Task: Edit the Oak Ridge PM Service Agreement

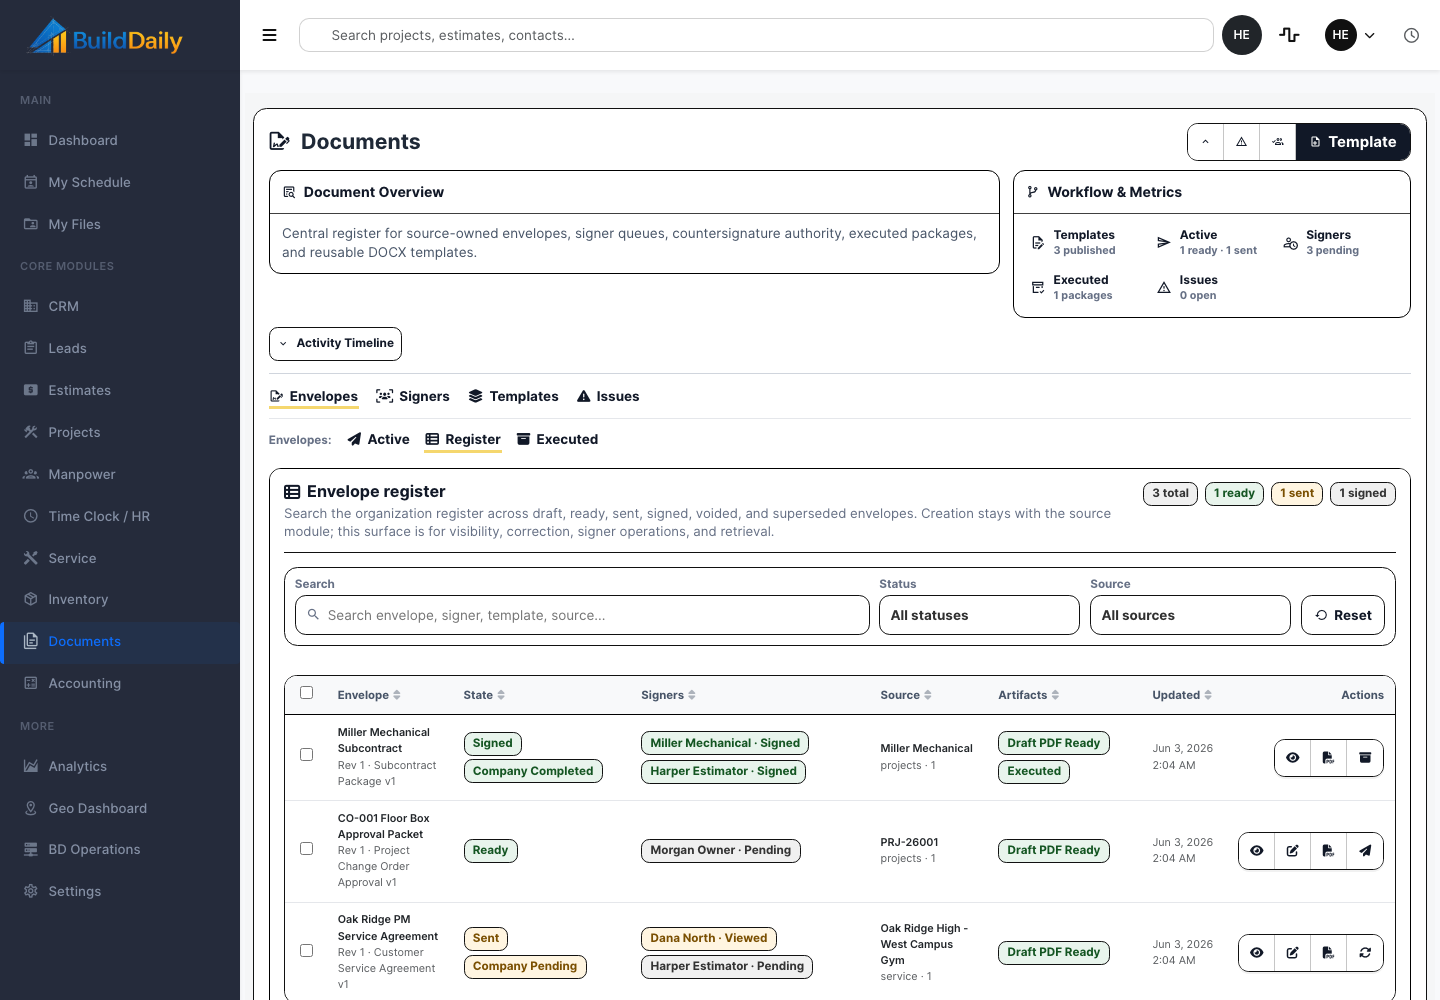Action: [x=1293, y=953]
